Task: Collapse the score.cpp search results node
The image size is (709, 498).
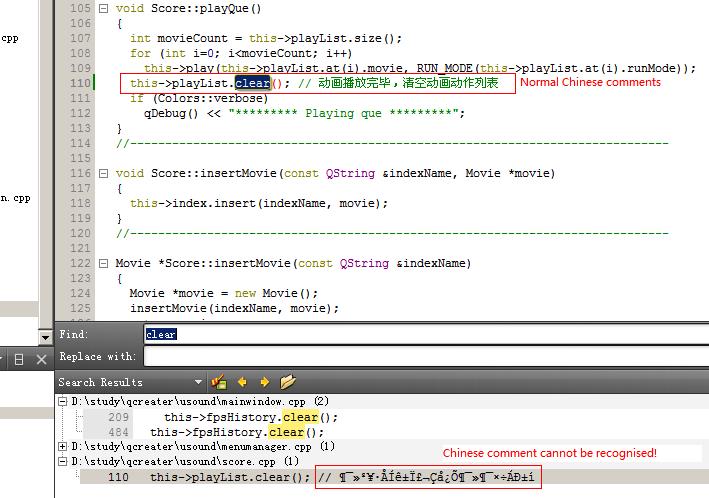Action: coord(64,461)
